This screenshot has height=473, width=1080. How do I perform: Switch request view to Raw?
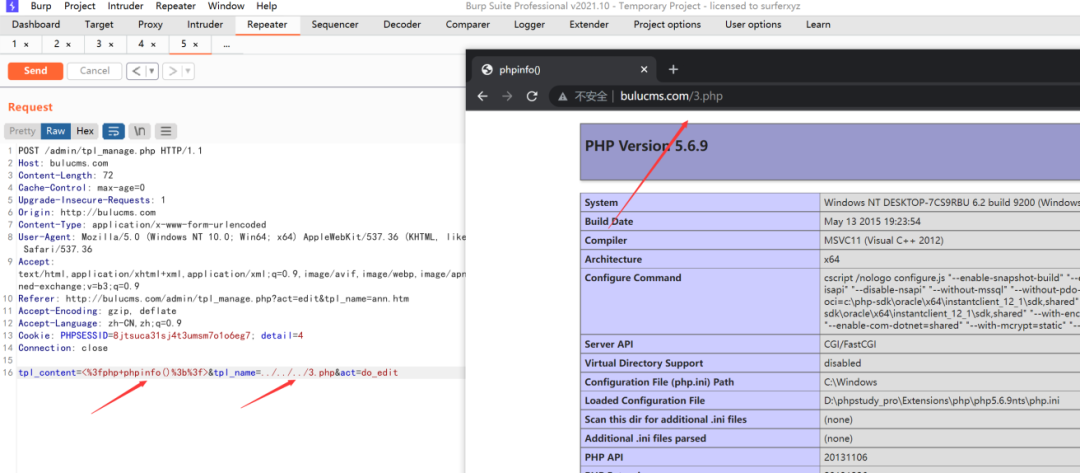pos(56,131)
